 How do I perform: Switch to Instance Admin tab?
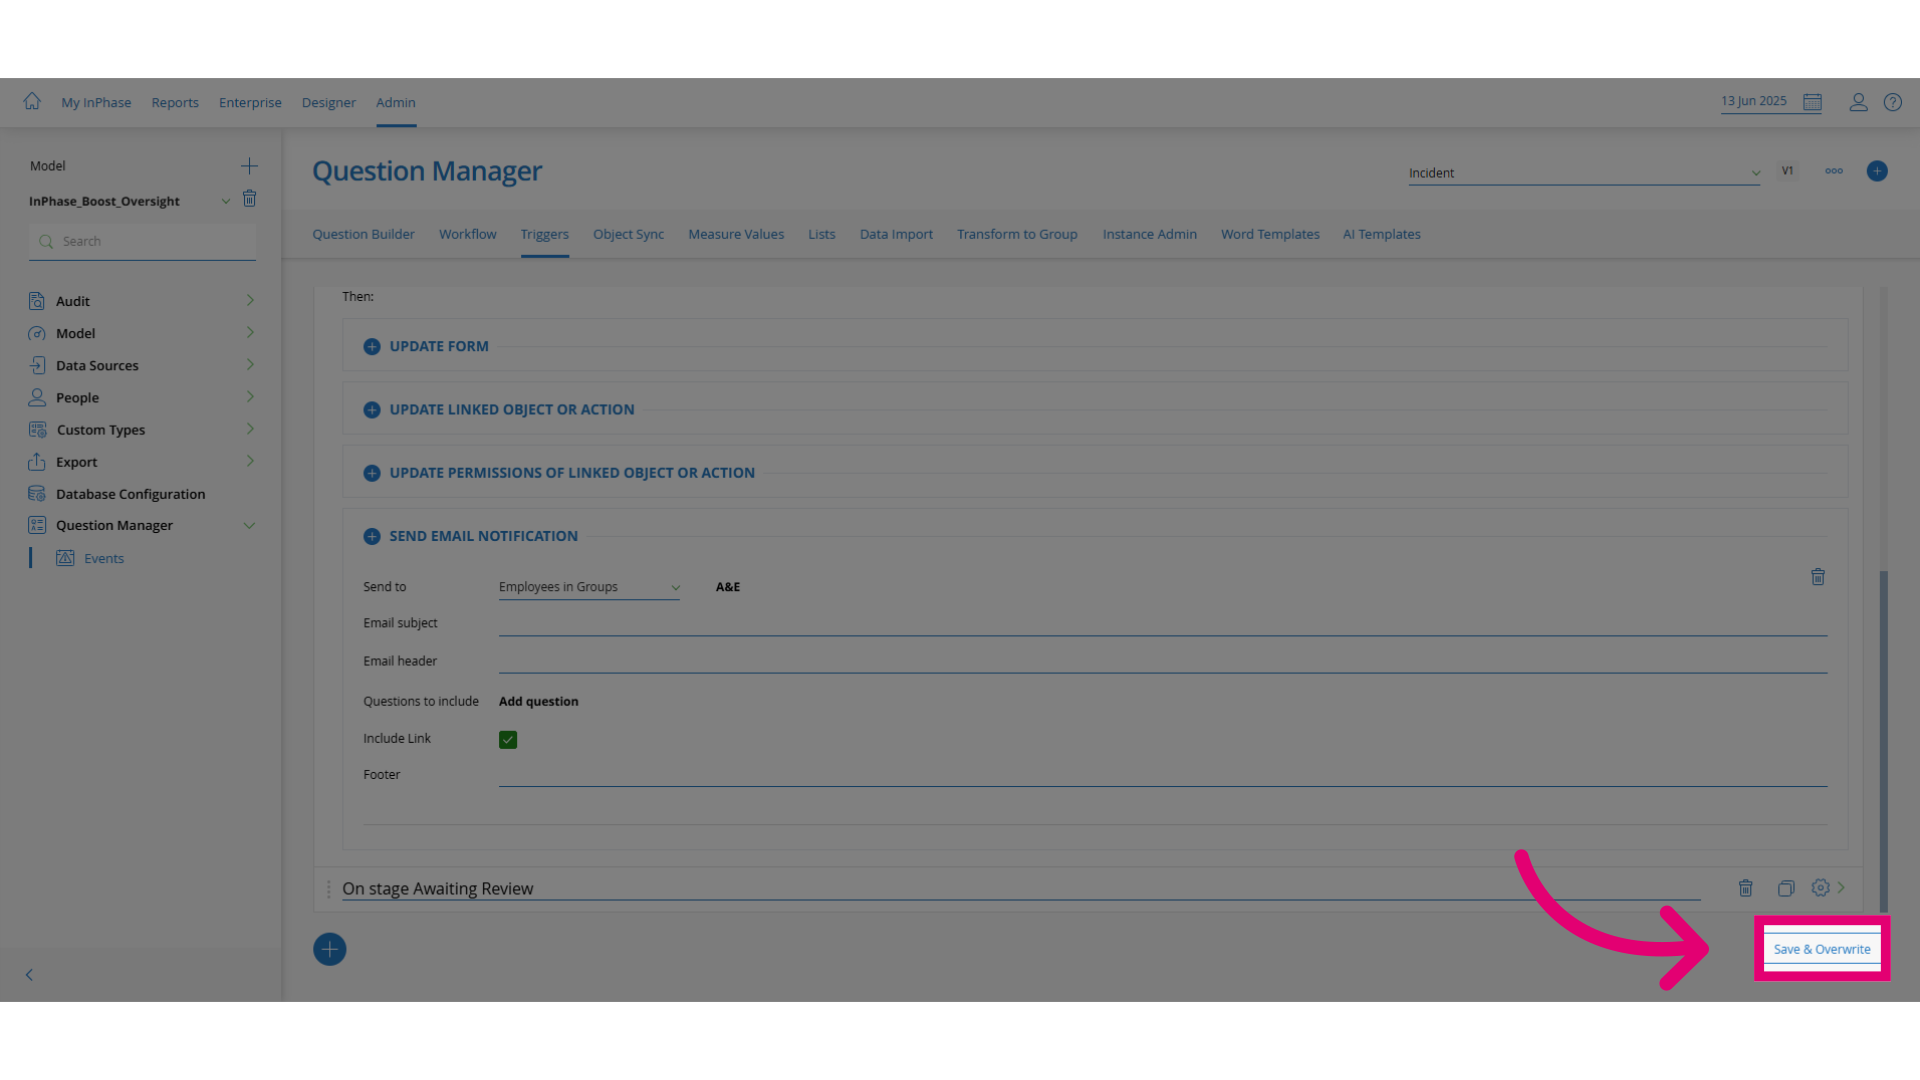(x=1150, y=234)
